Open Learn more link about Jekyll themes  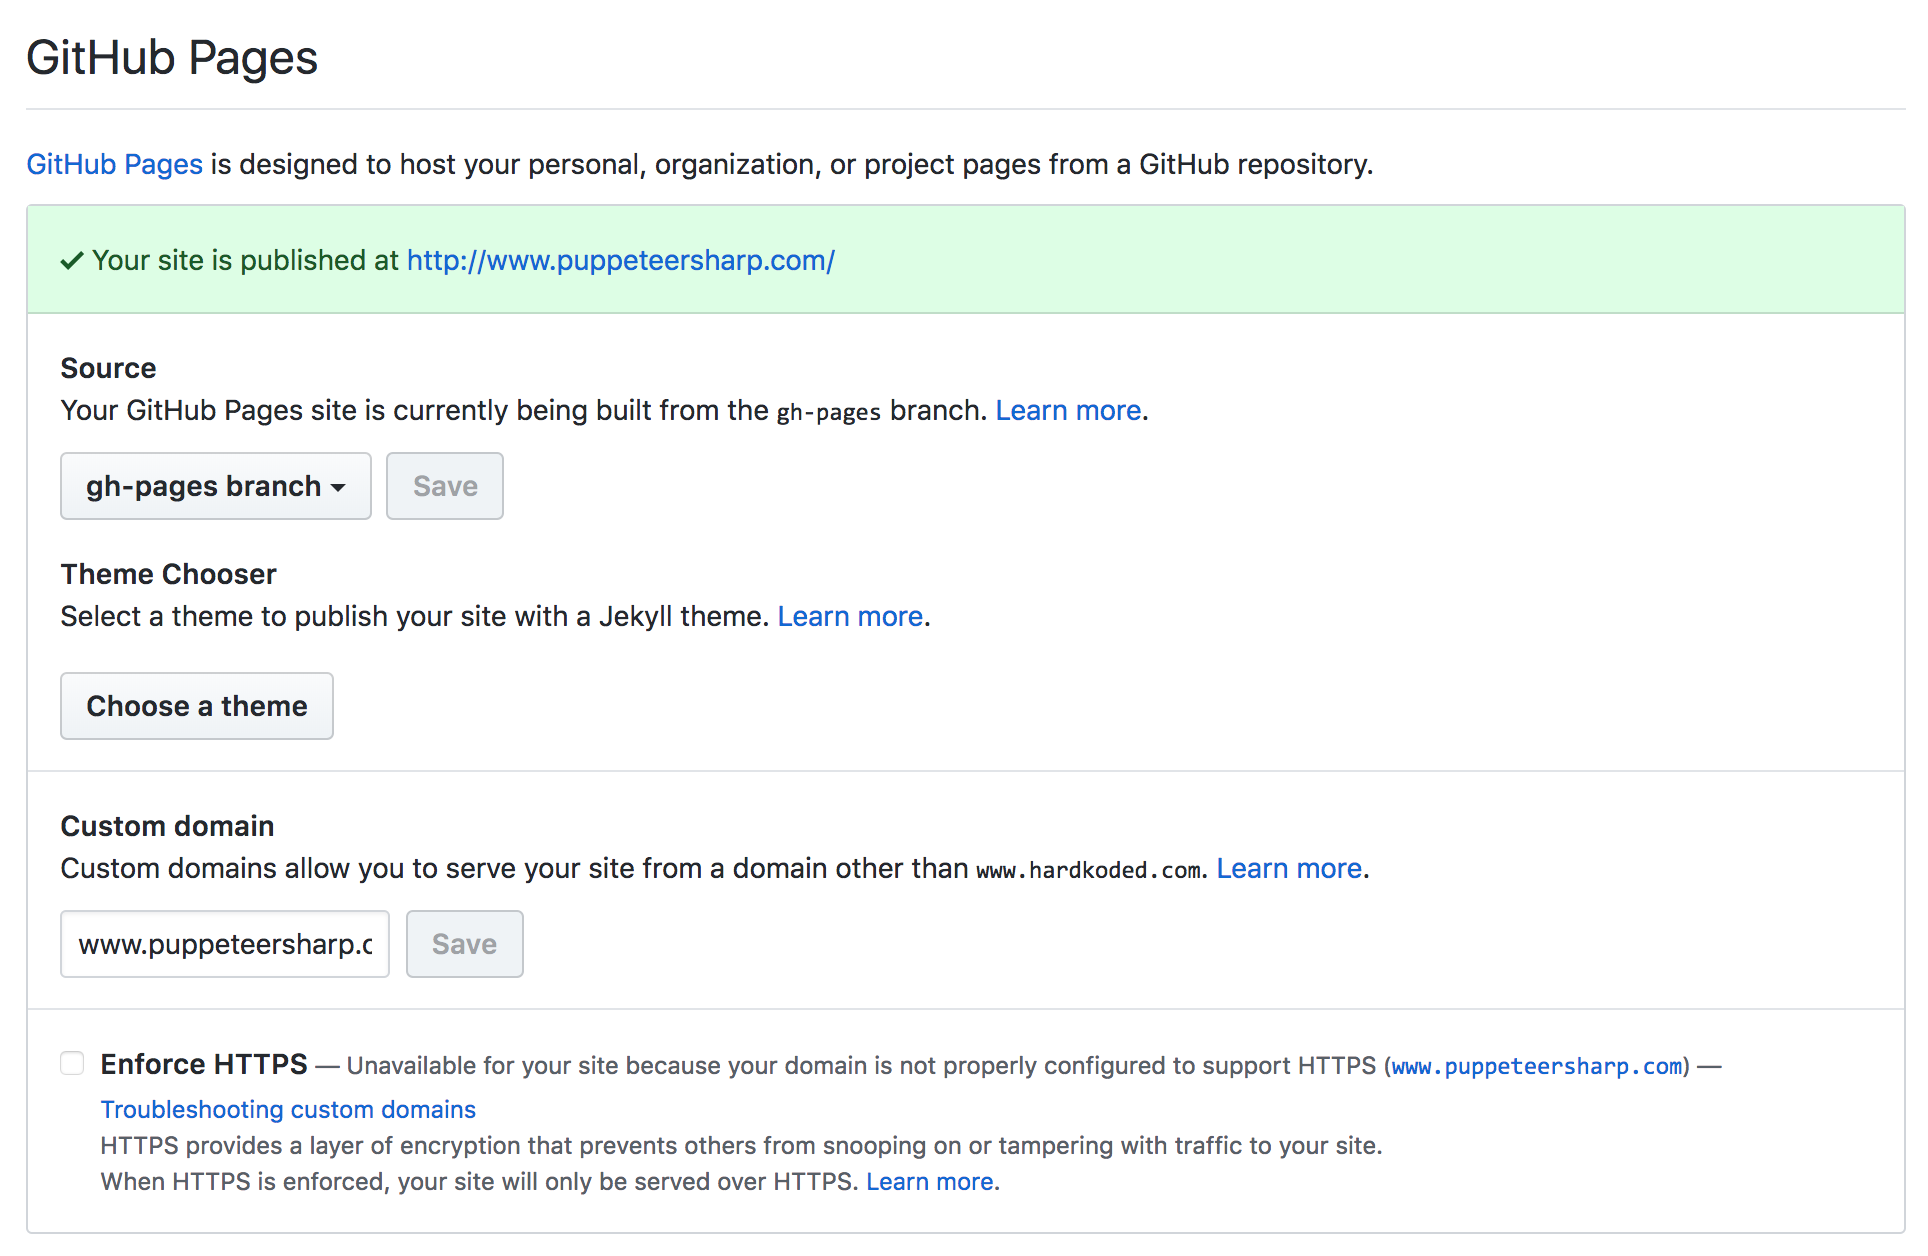[x=850, y=616]
